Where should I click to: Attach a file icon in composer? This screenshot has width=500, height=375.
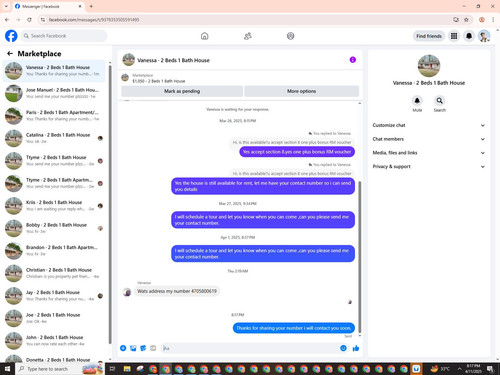point(133,348)
